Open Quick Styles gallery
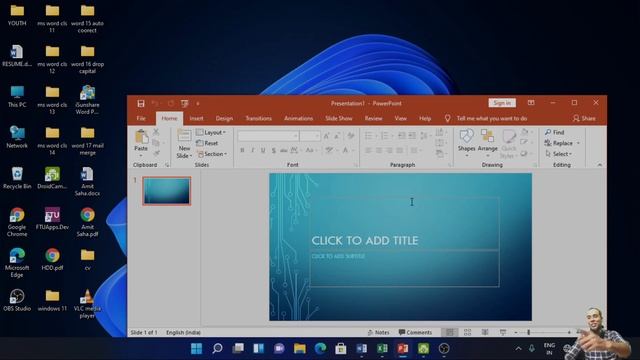The height and width of the screenshot is (360, 640). [x=509, y=144]
